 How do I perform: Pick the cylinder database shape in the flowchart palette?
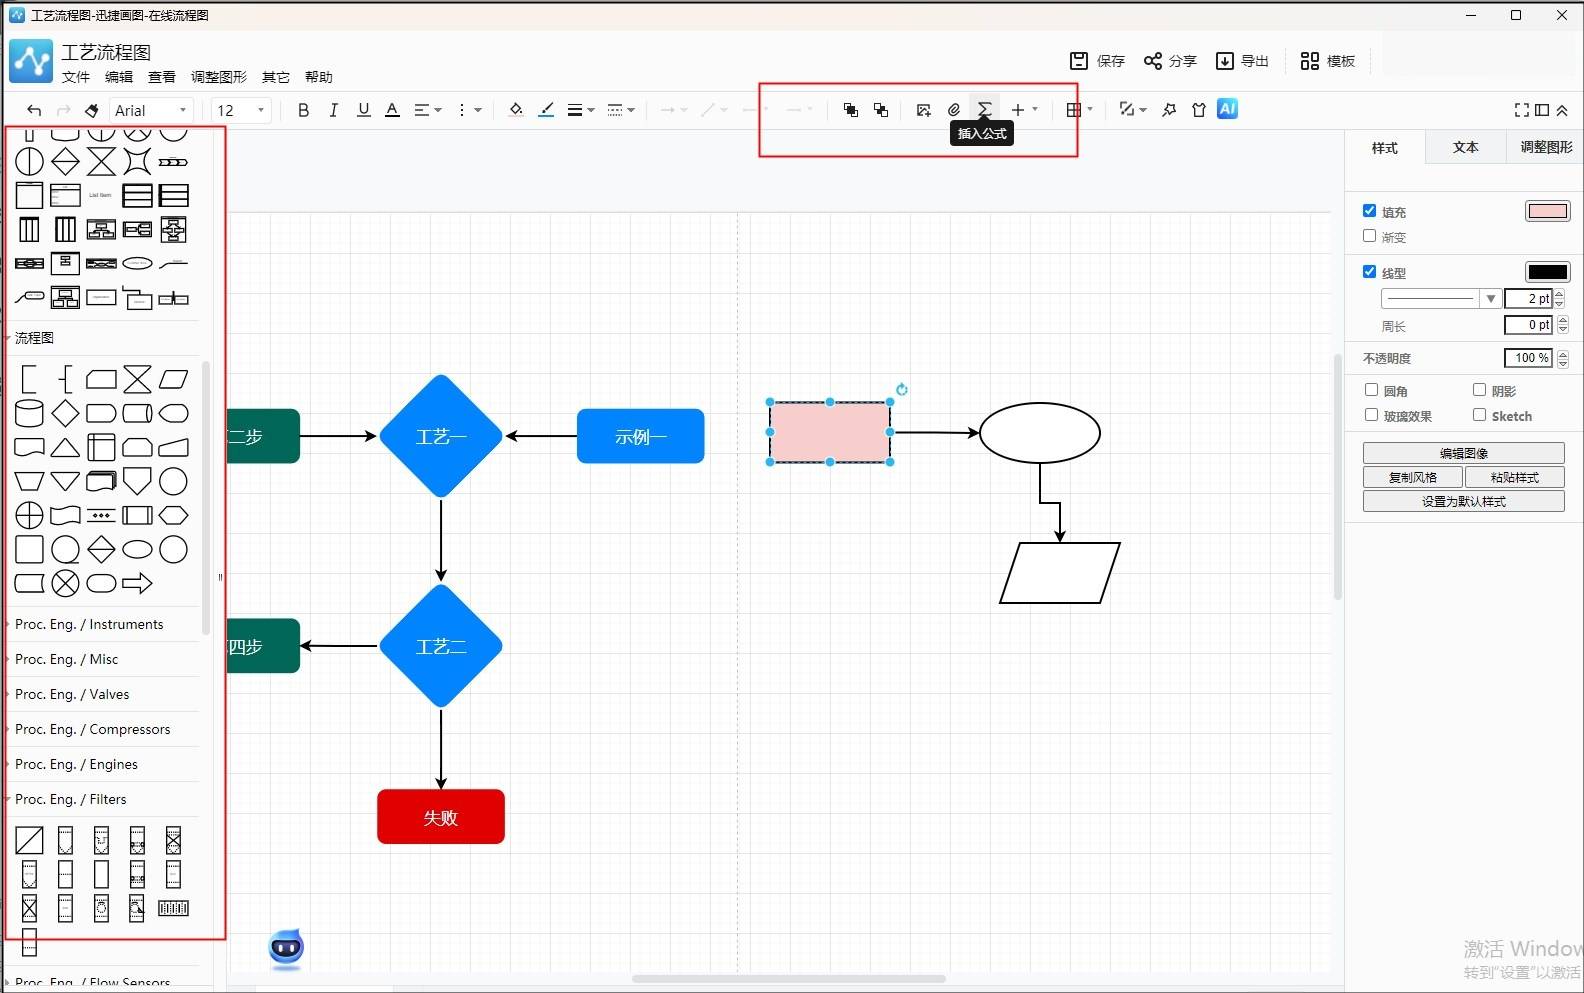(x=29, y=413)
